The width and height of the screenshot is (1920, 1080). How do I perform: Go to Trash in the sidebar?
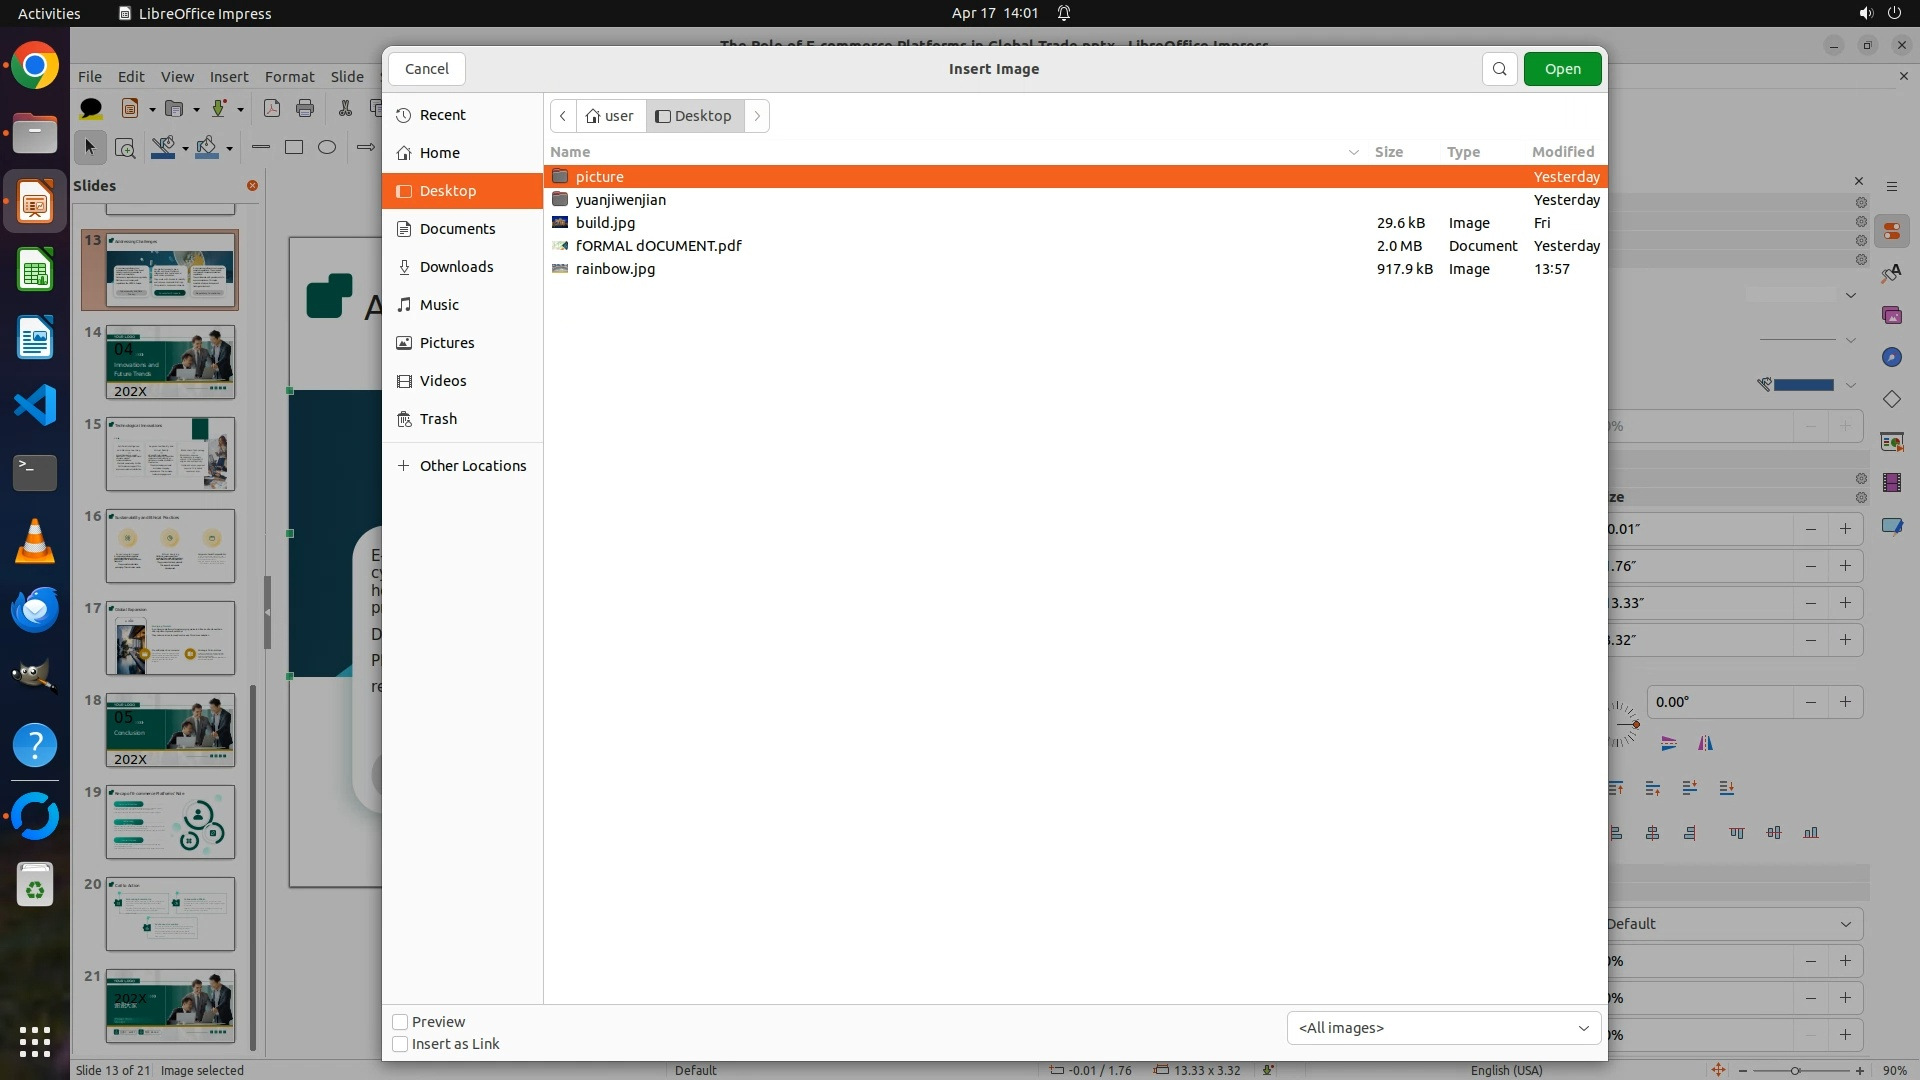click(438, 419)
